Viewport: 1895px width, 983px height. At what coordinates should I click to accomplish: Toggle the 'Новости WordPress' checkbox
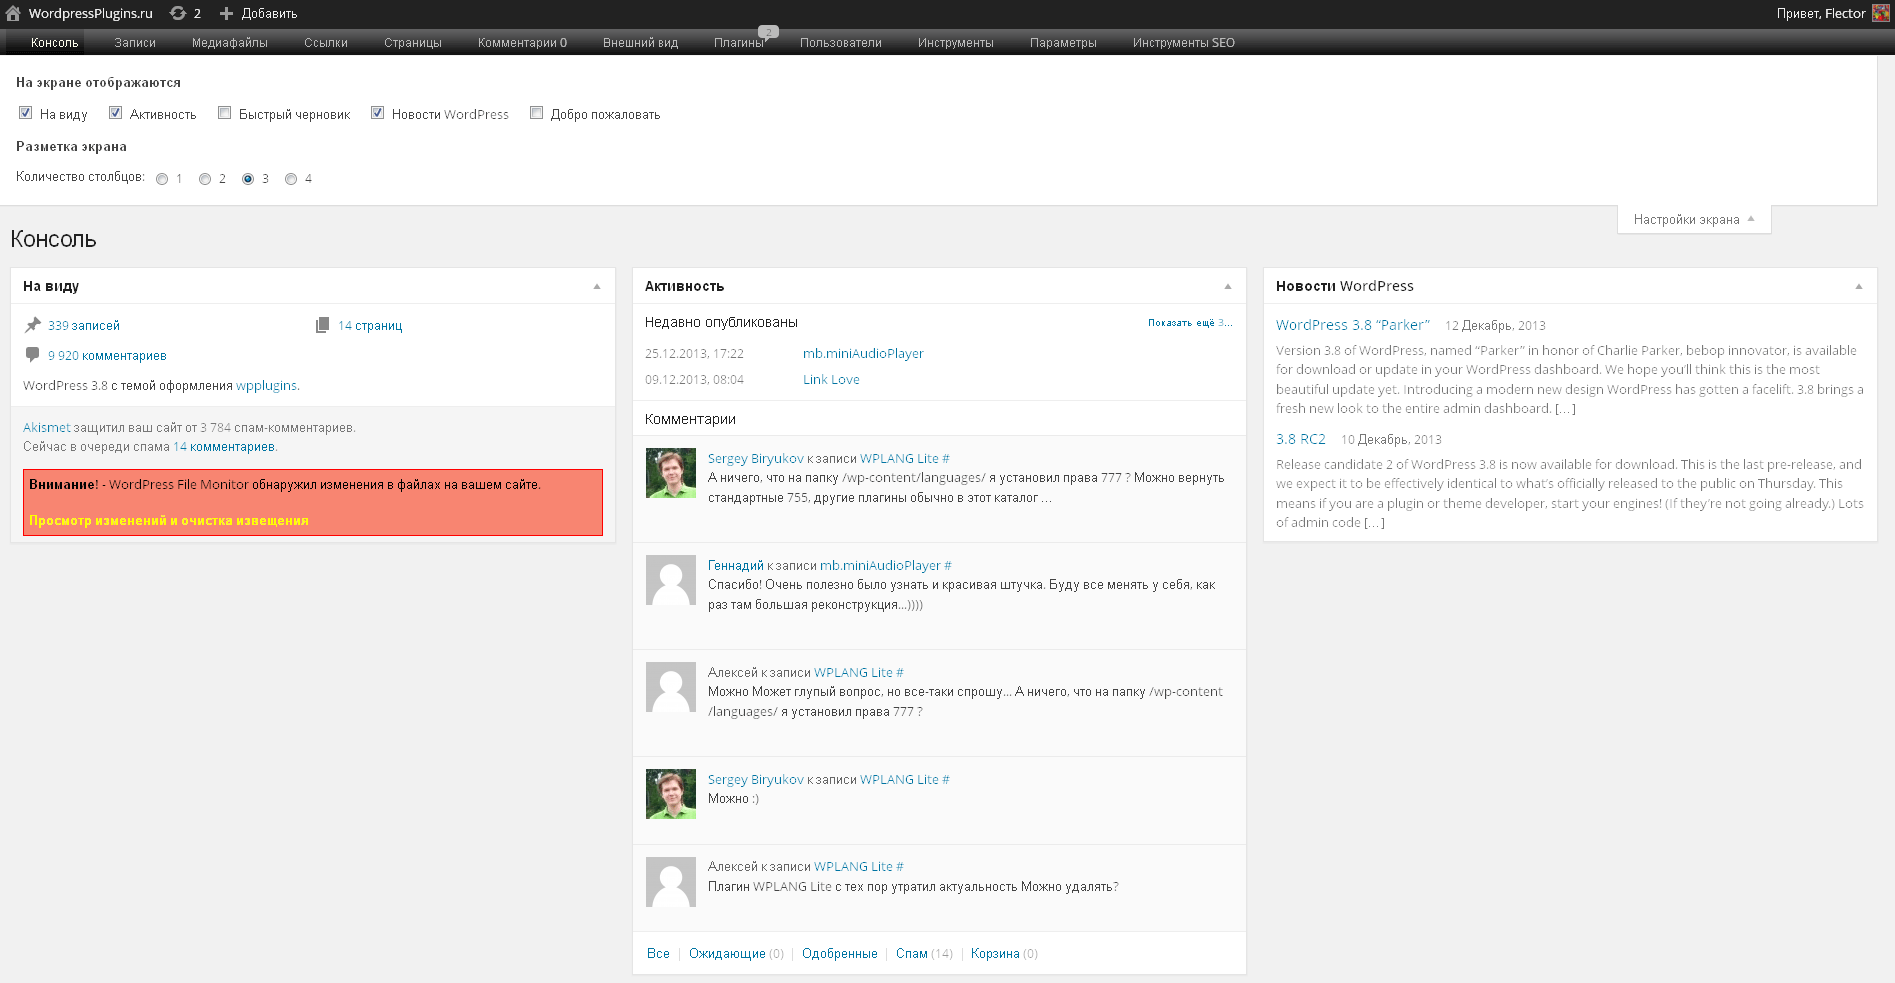[378, 113]
